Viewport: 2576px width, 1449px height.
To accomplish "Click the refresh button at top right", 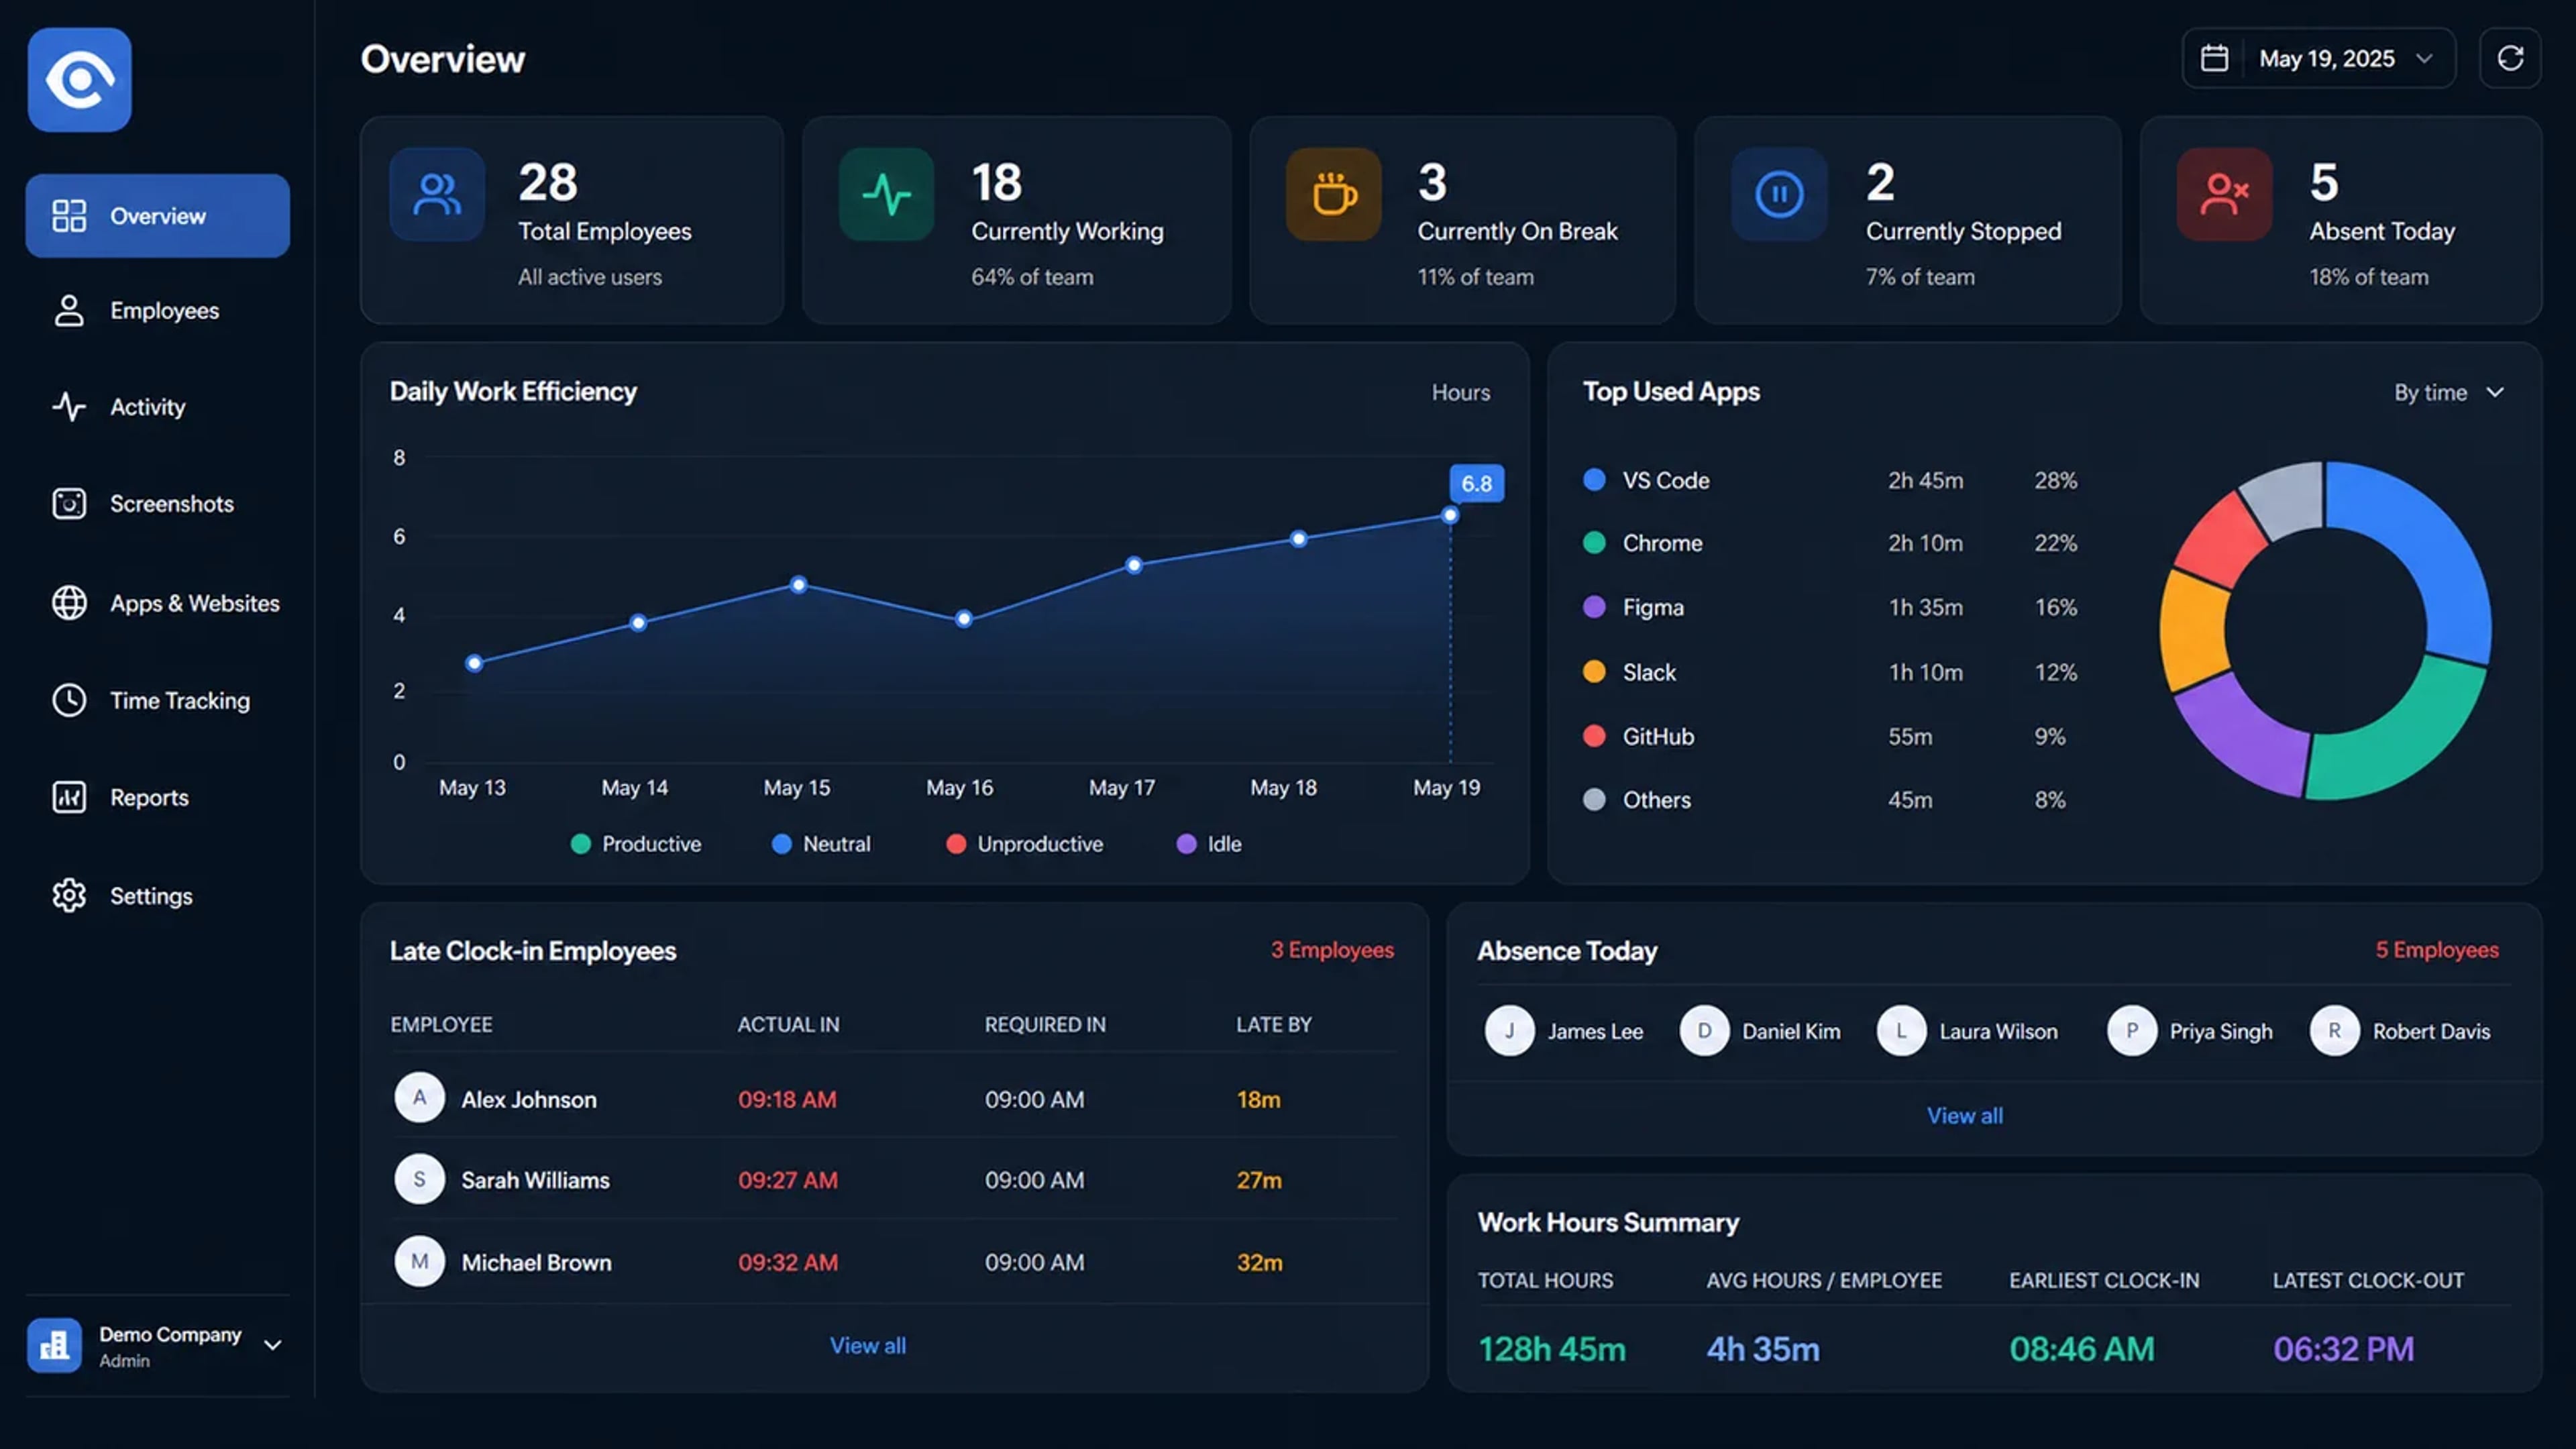I will pyautogui.click(x=2510, y=58).
